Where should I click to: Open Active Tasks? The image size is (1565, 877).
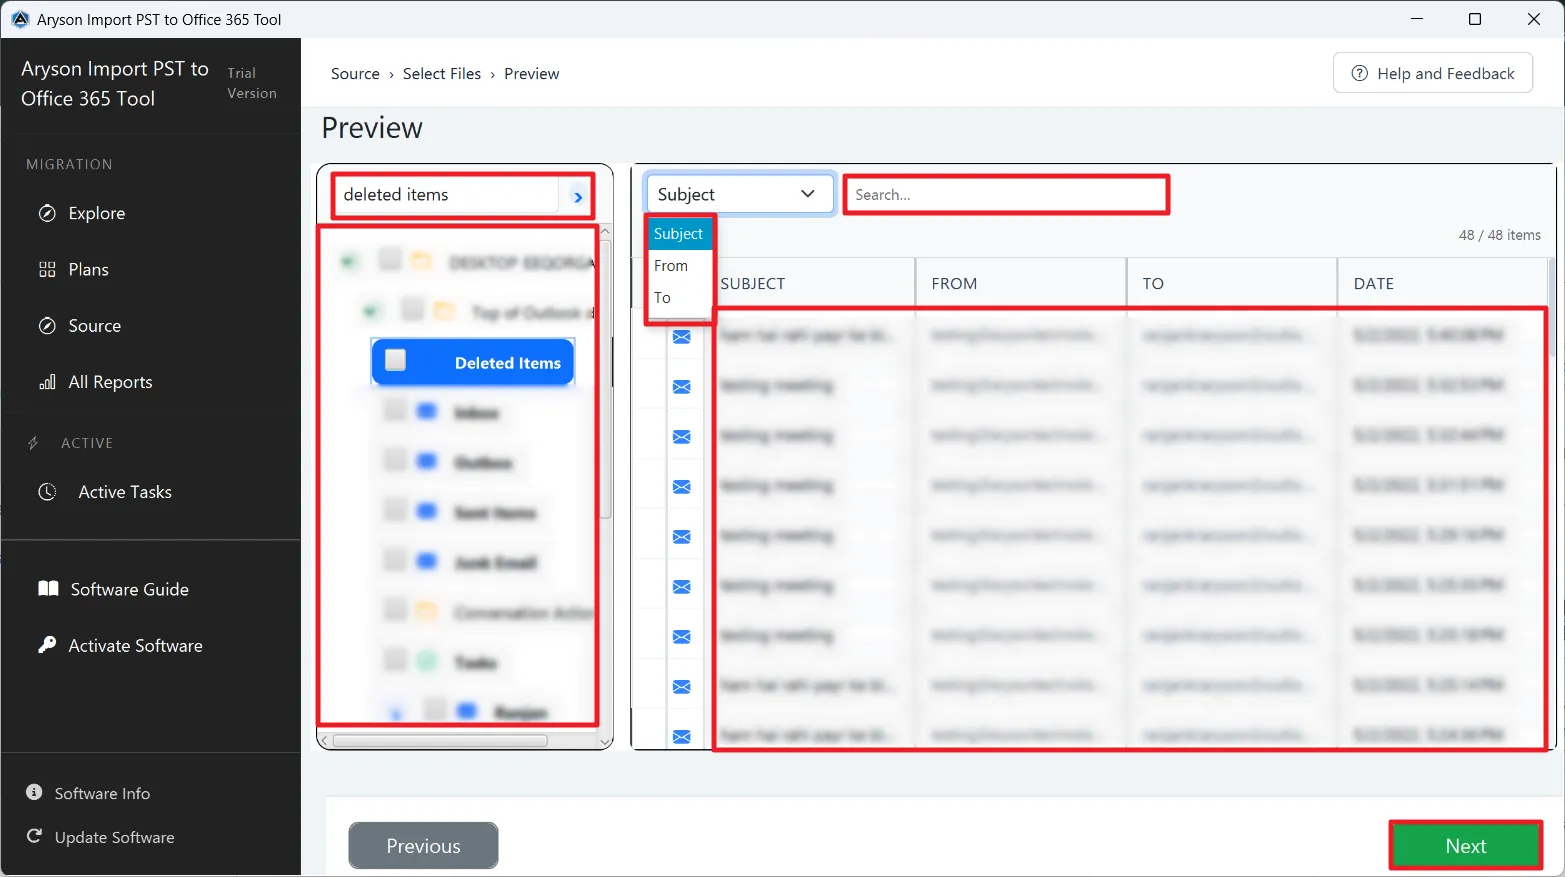pos(125,492)
